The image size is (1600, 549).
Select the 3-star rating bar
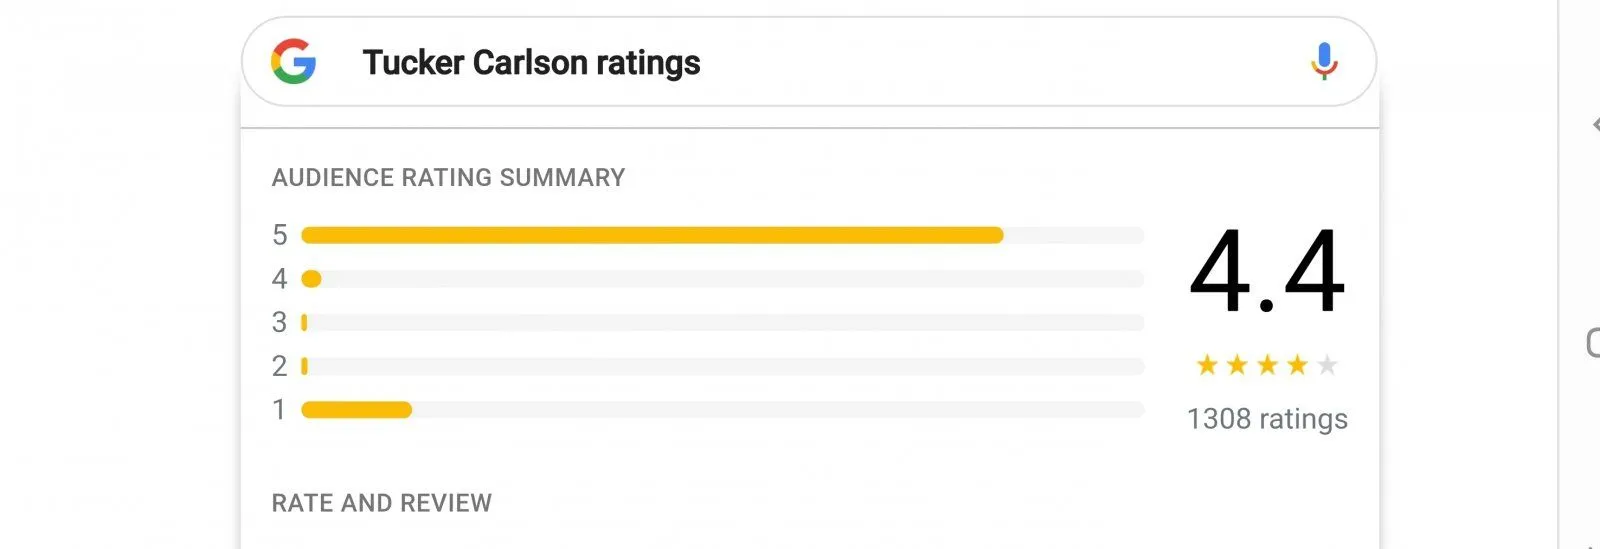722,323
